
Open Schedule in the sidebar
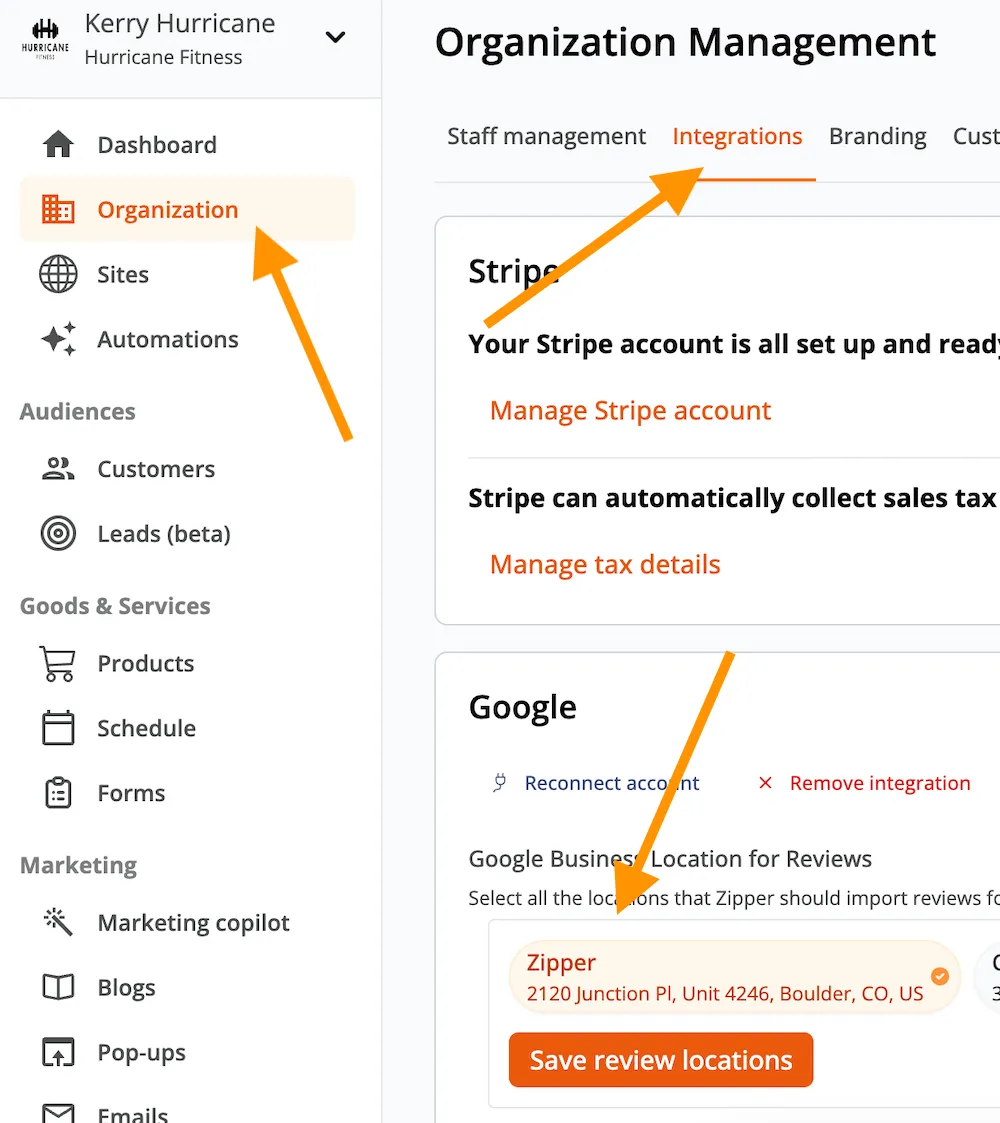(x=146, y=728)
